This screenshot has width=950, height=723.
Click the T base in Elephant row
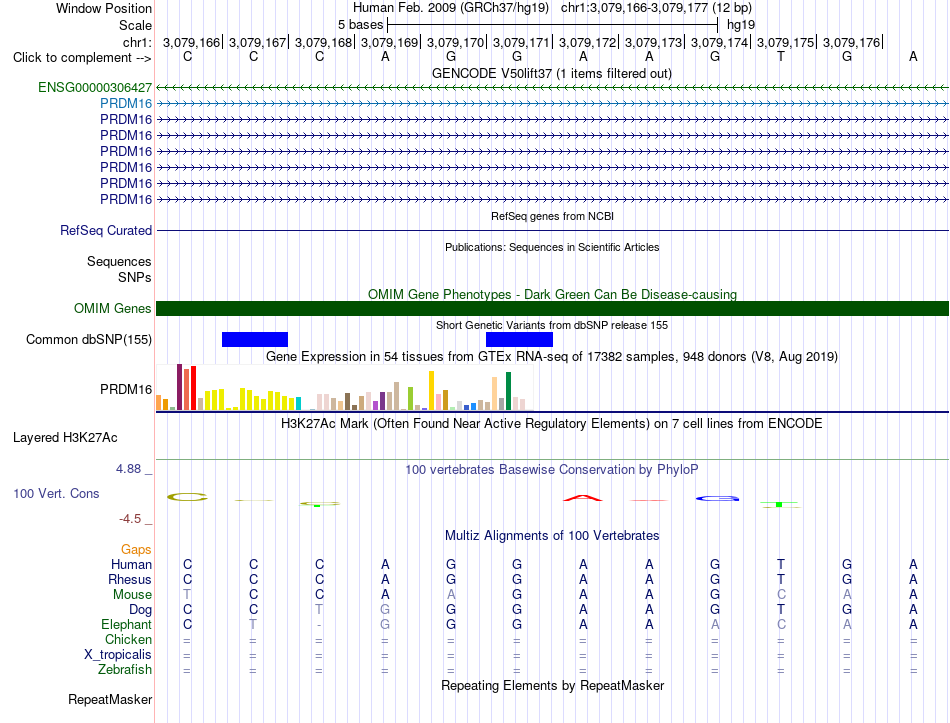pyautogui.click(x=253, y=624)
